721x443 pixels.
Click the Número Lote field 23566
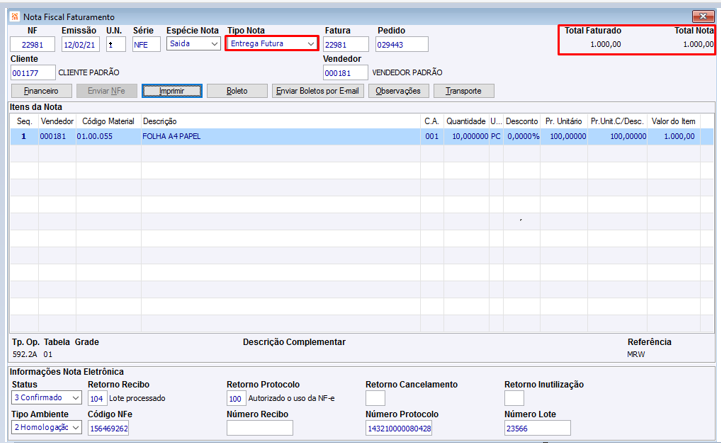538,428
